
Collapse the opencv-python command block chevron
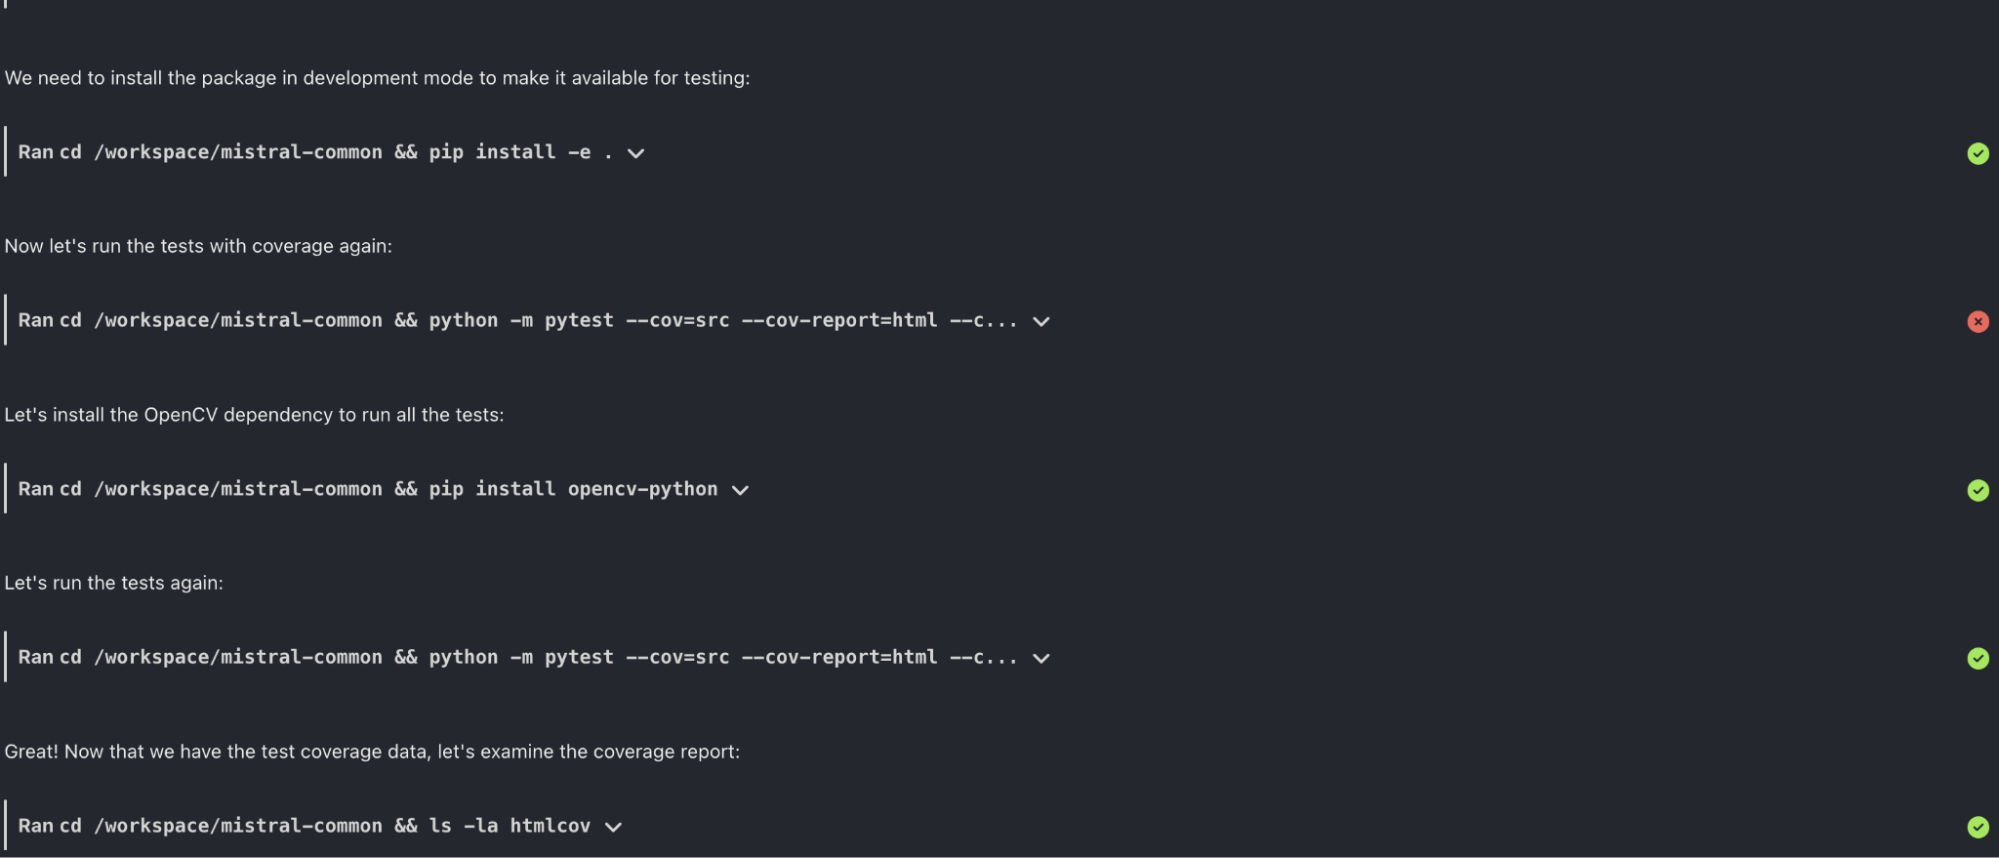coord(740,490)
